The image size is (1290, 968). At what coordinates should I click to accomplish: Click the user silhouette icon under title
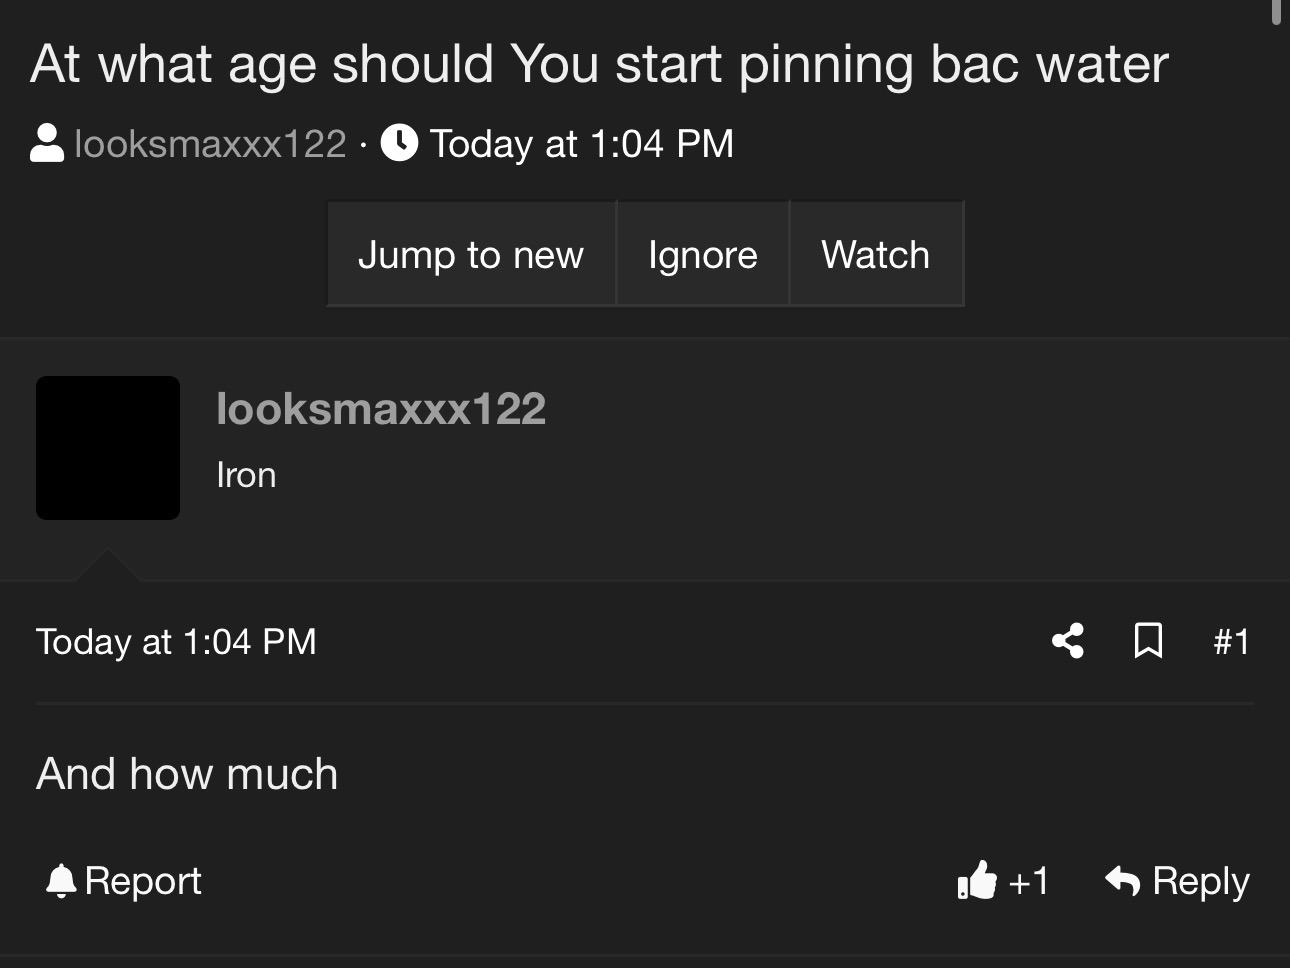(47, 143)
